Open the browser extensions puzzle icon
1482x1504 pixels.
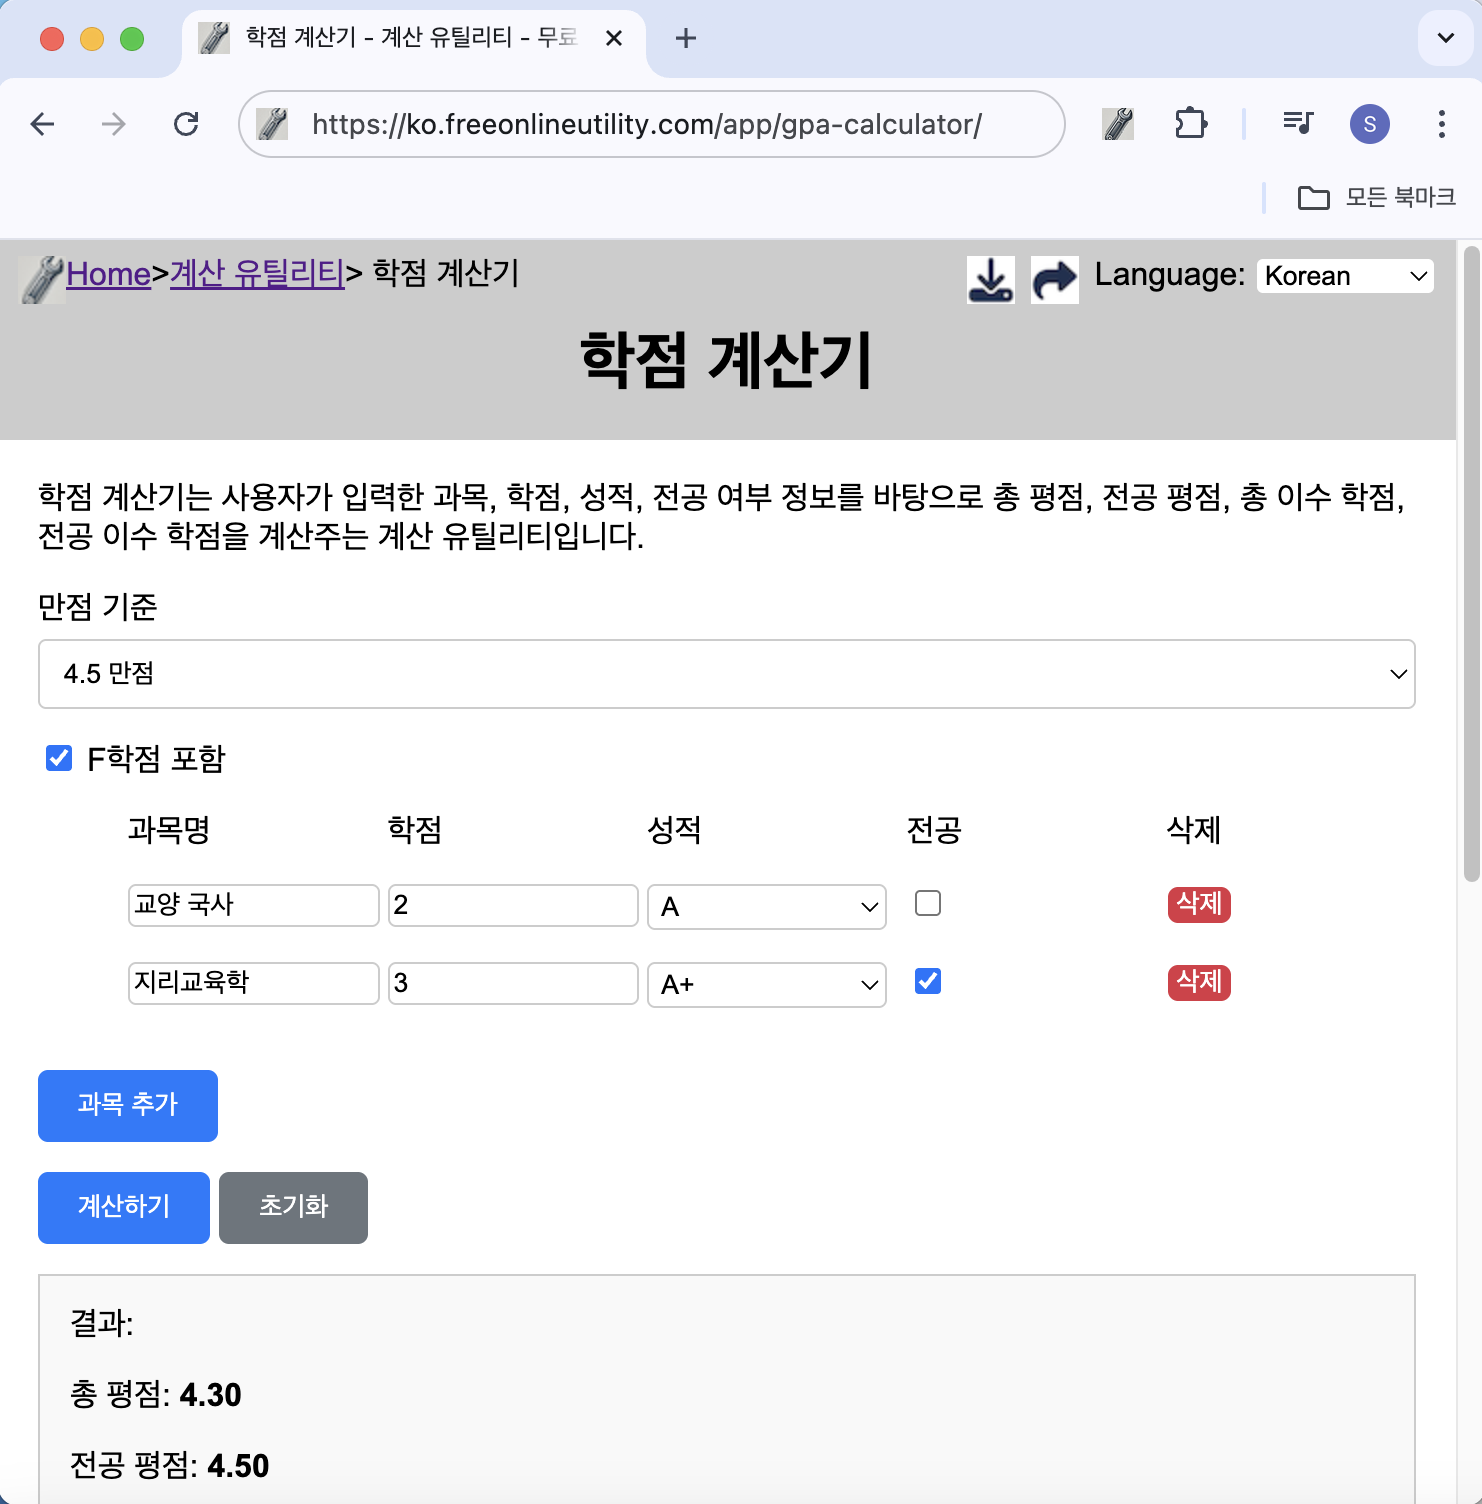click(x=1190, y=124)
